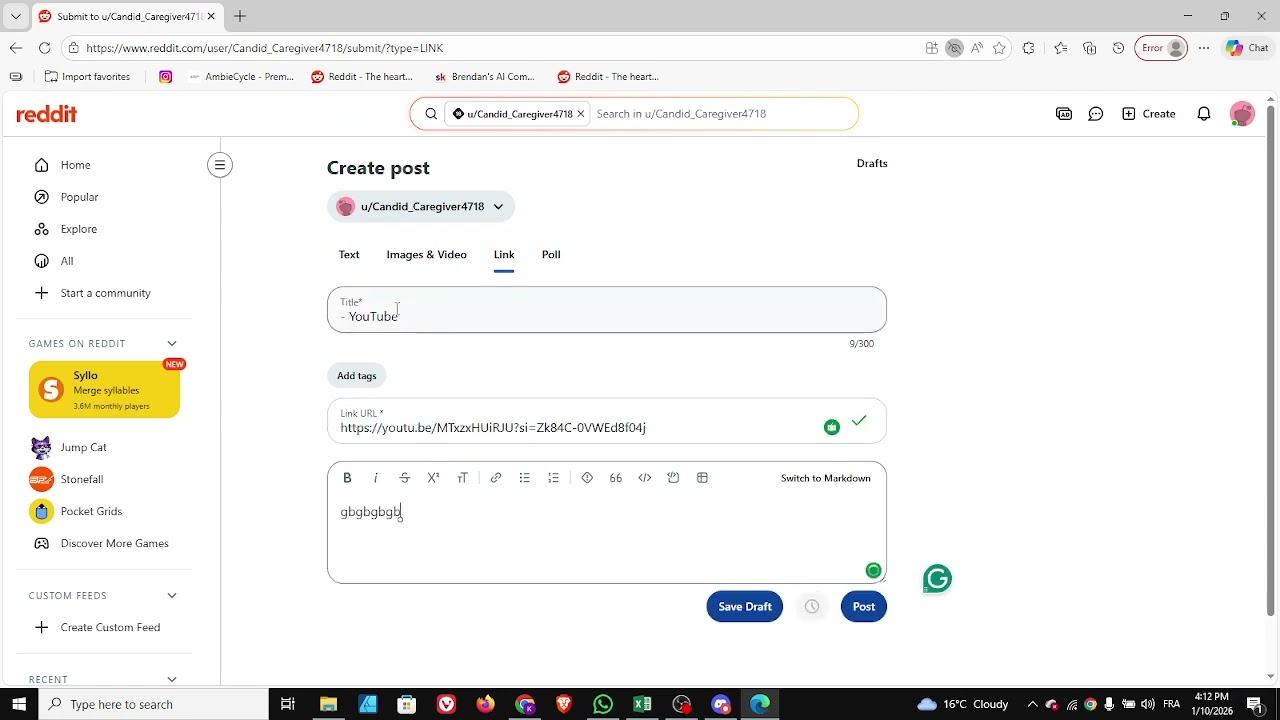The width and height of the screenshot is (1280, 720).
Task: Click the Post button
Action: (x=864, y=607)
